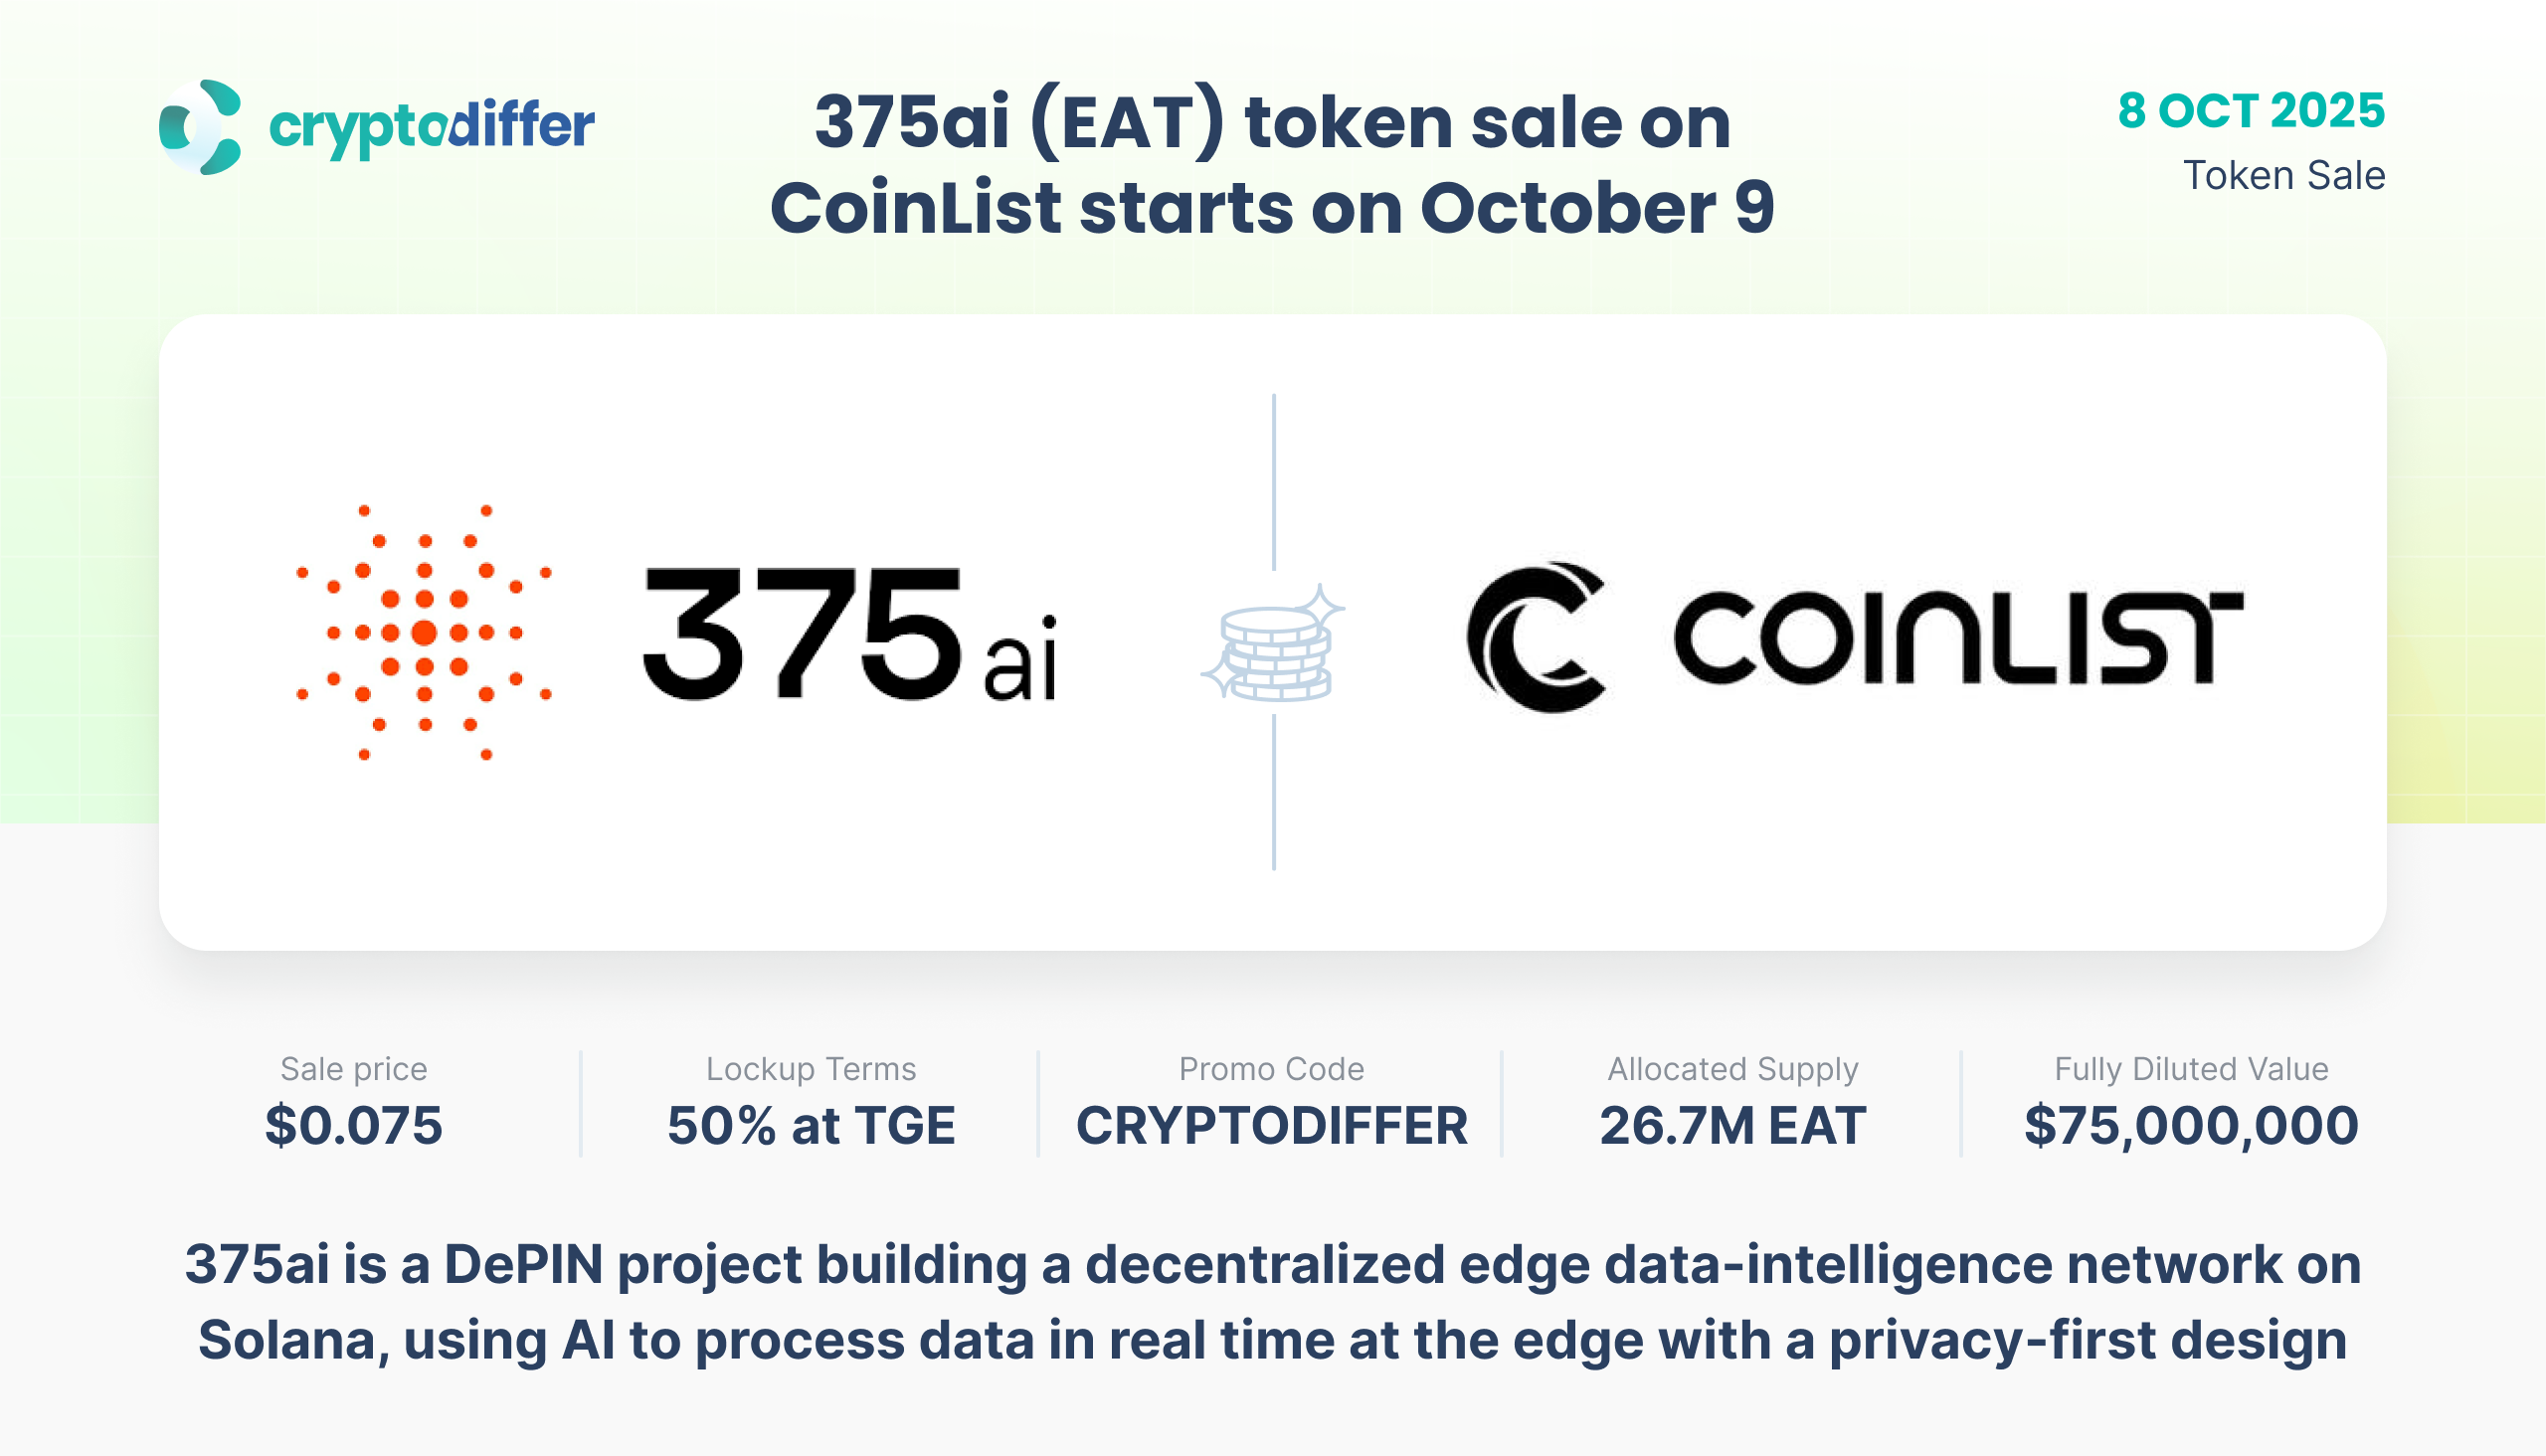
Task: Click the orange 375ai sunburst logo
Action: point(424,632)
